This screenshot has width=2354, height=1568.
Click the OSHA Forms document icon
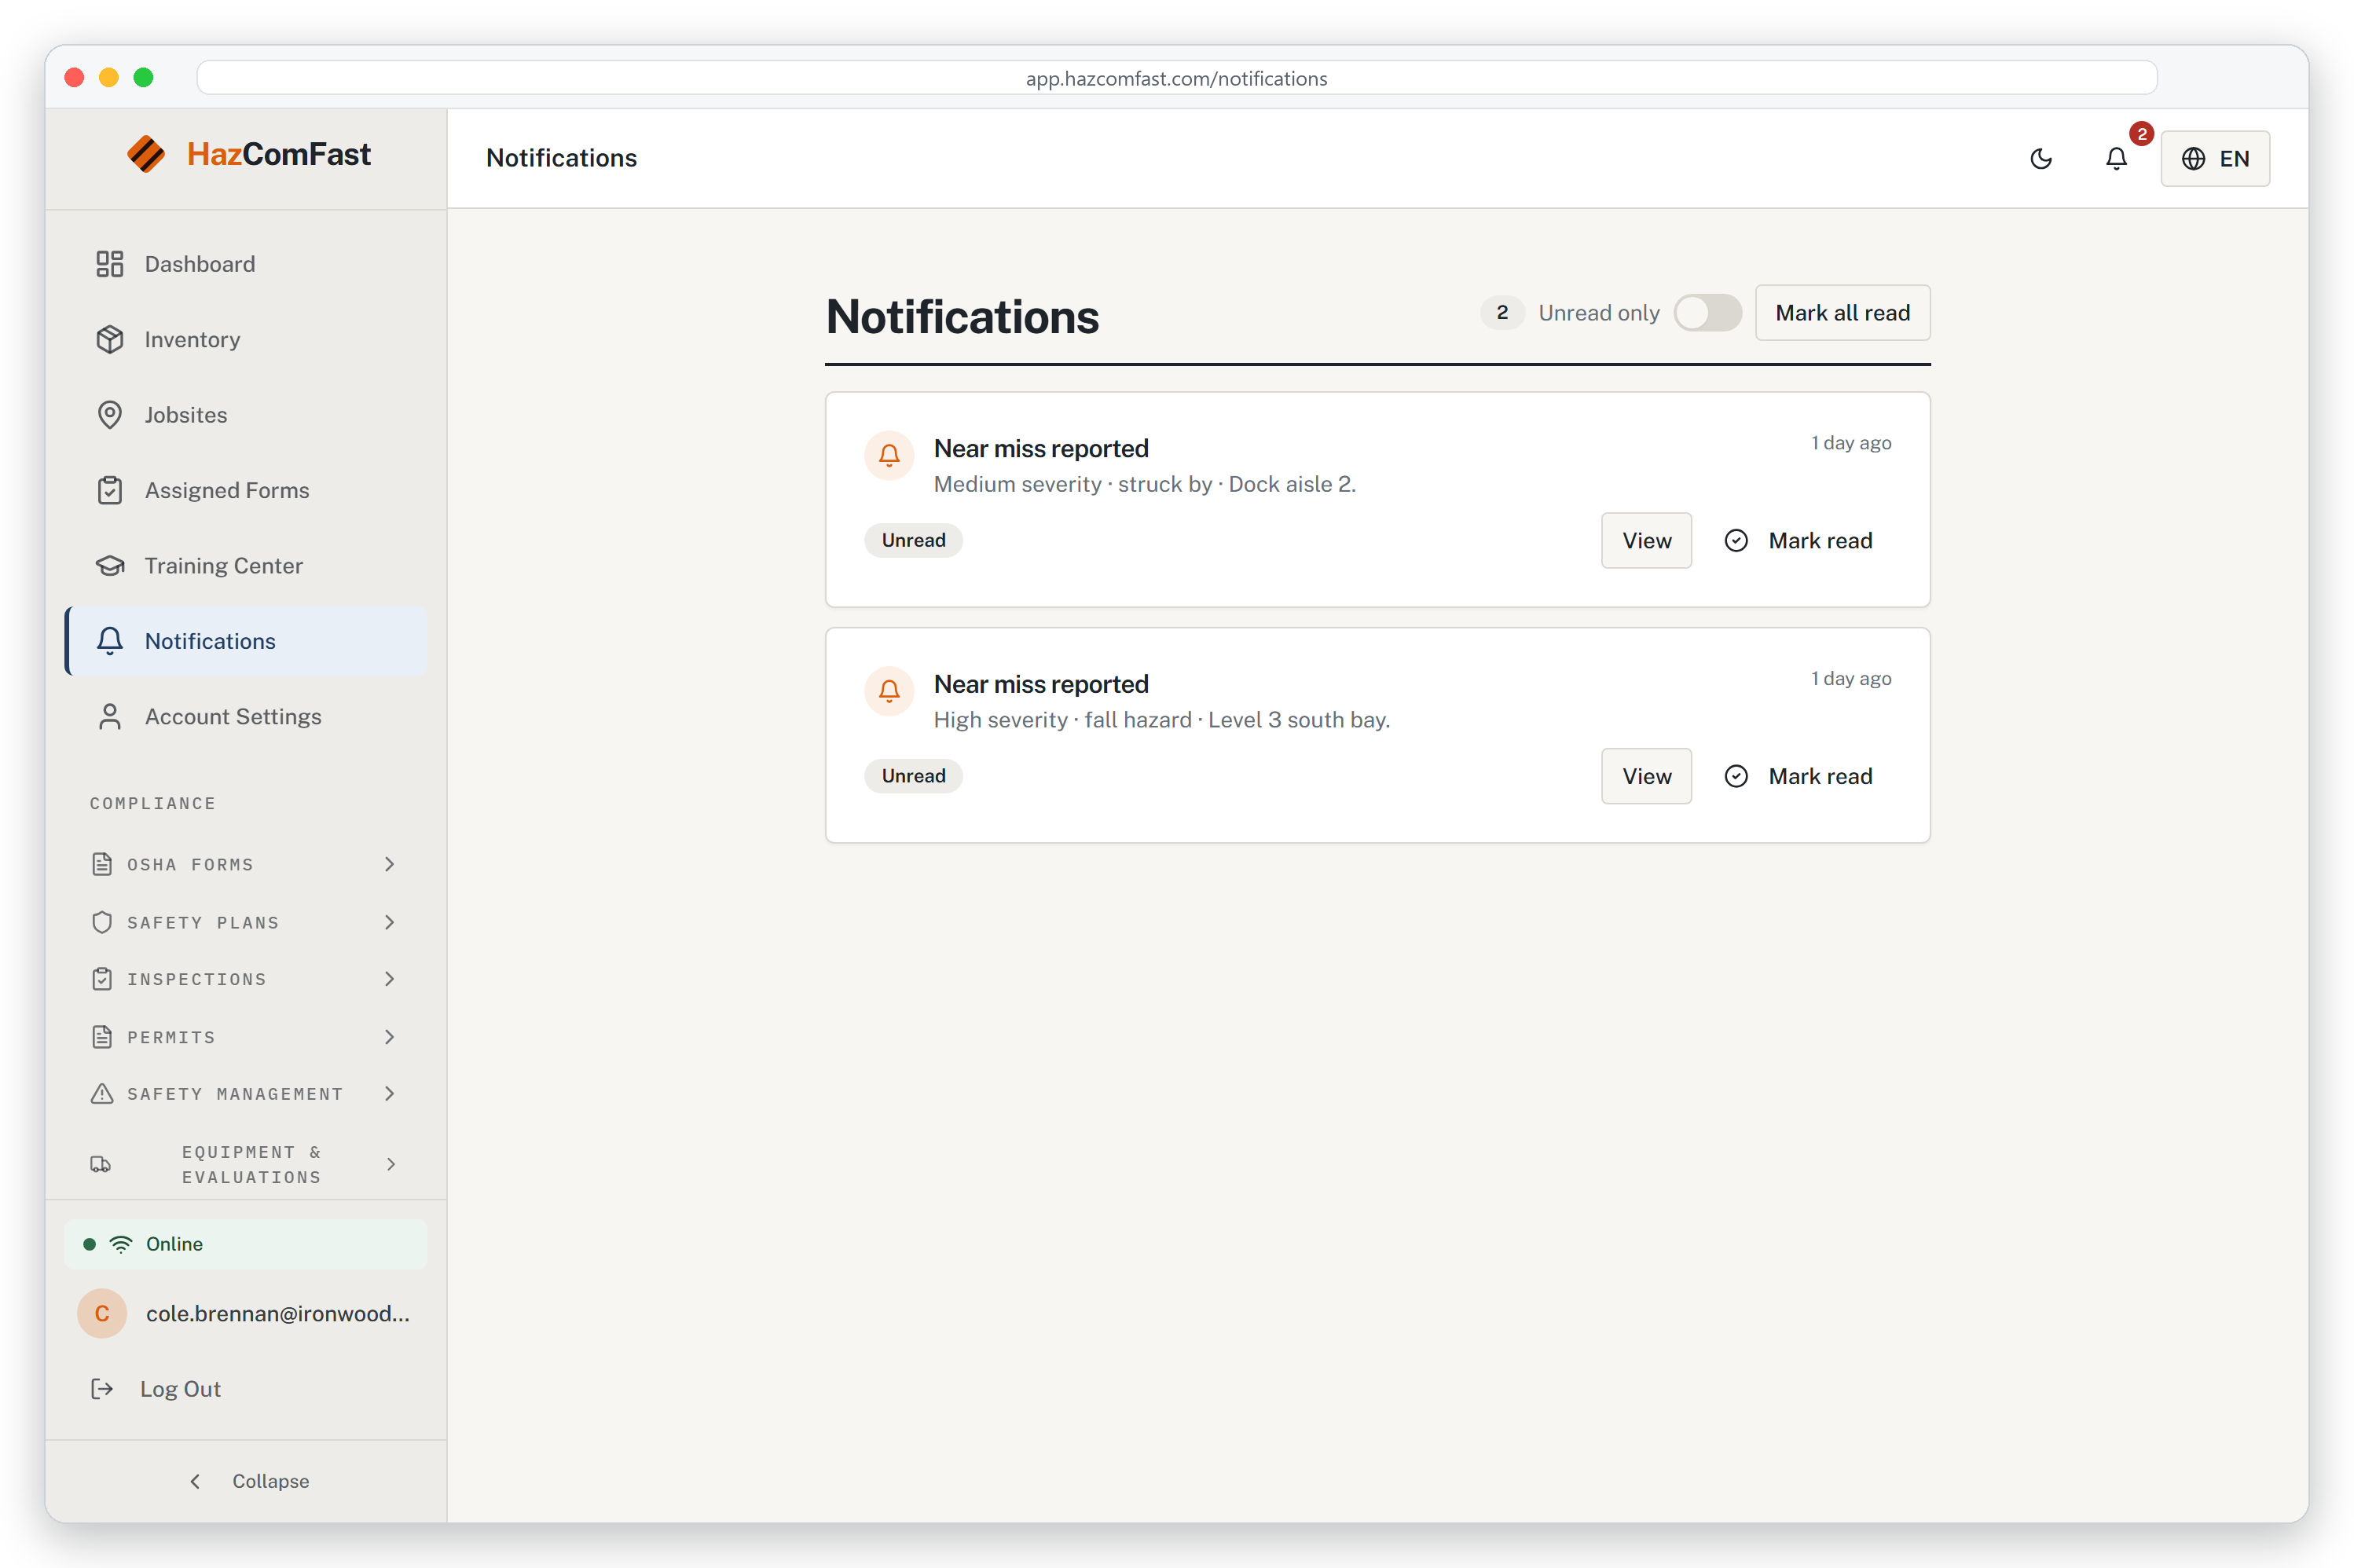click(x=102, y=864)
